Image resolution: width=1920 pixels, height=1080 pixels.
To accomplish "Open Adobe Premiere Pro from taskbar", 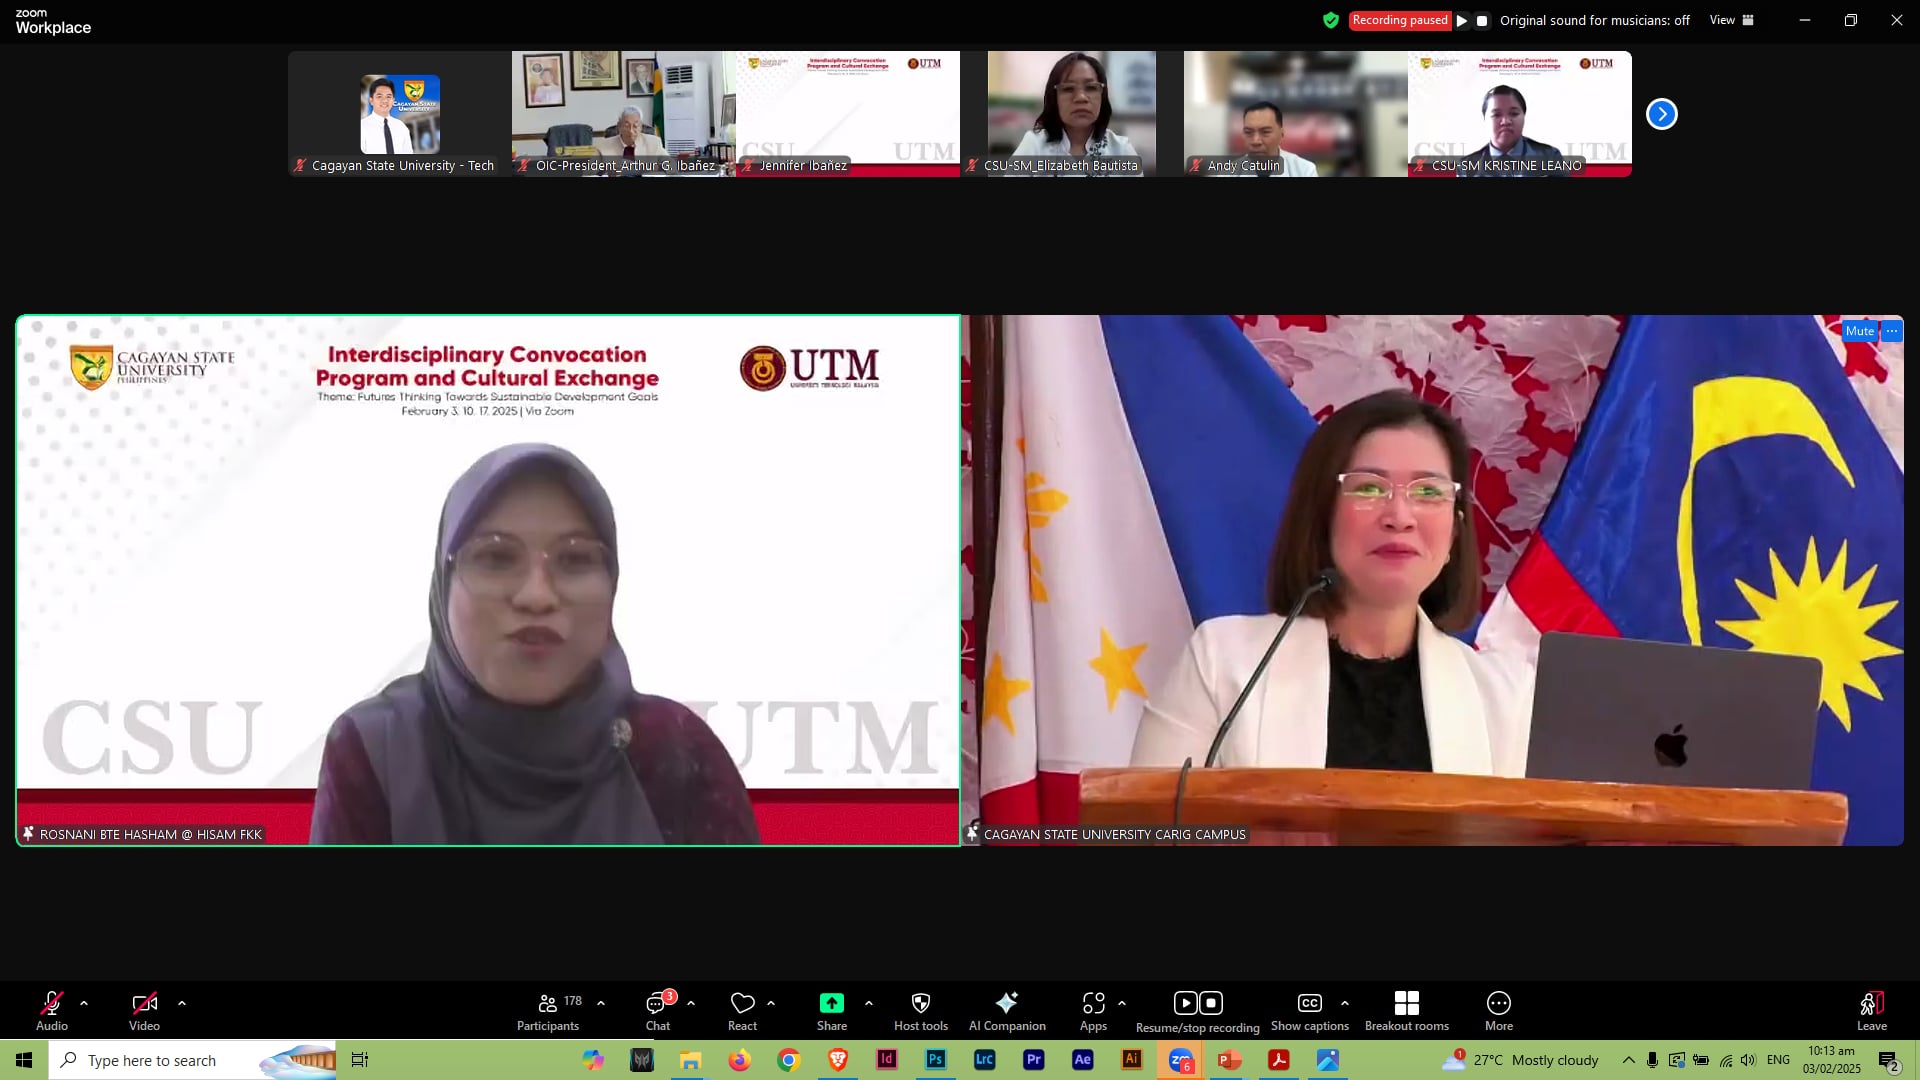I will (x=1034, y=1060).
